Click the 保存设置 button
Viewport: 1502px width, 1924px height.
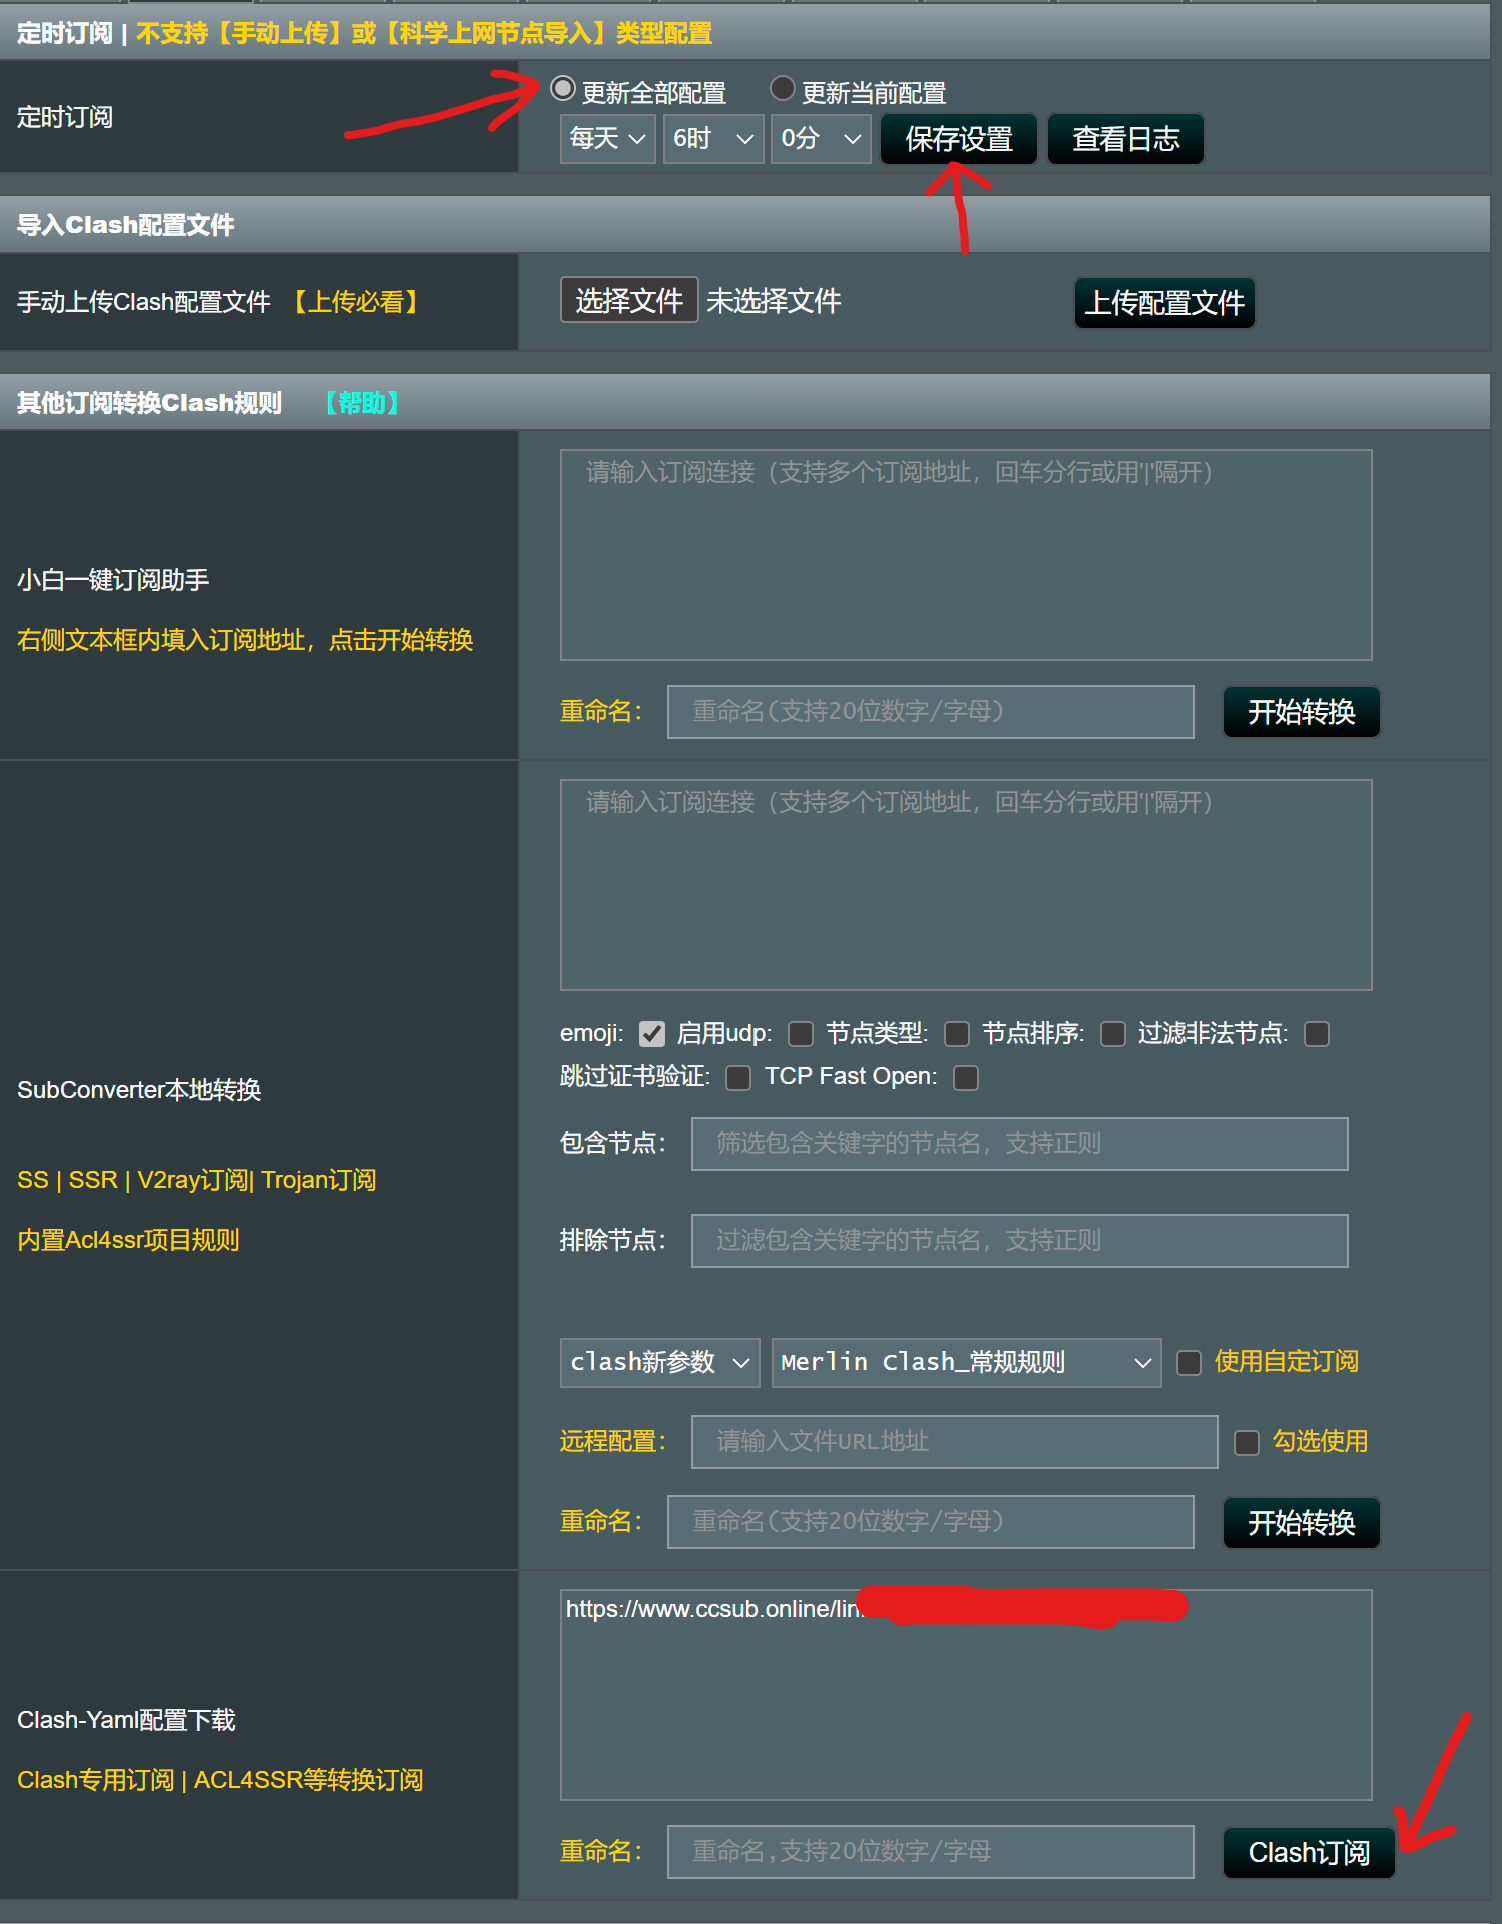(x=958, y=139)
